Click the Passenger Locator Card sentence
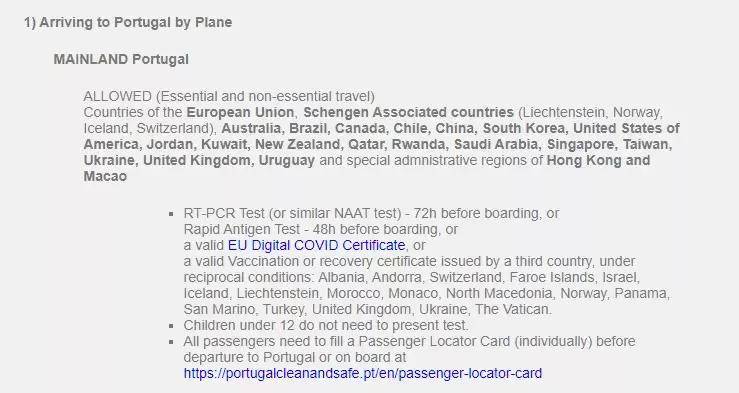 pyautogui.click(x=410, y=342)
